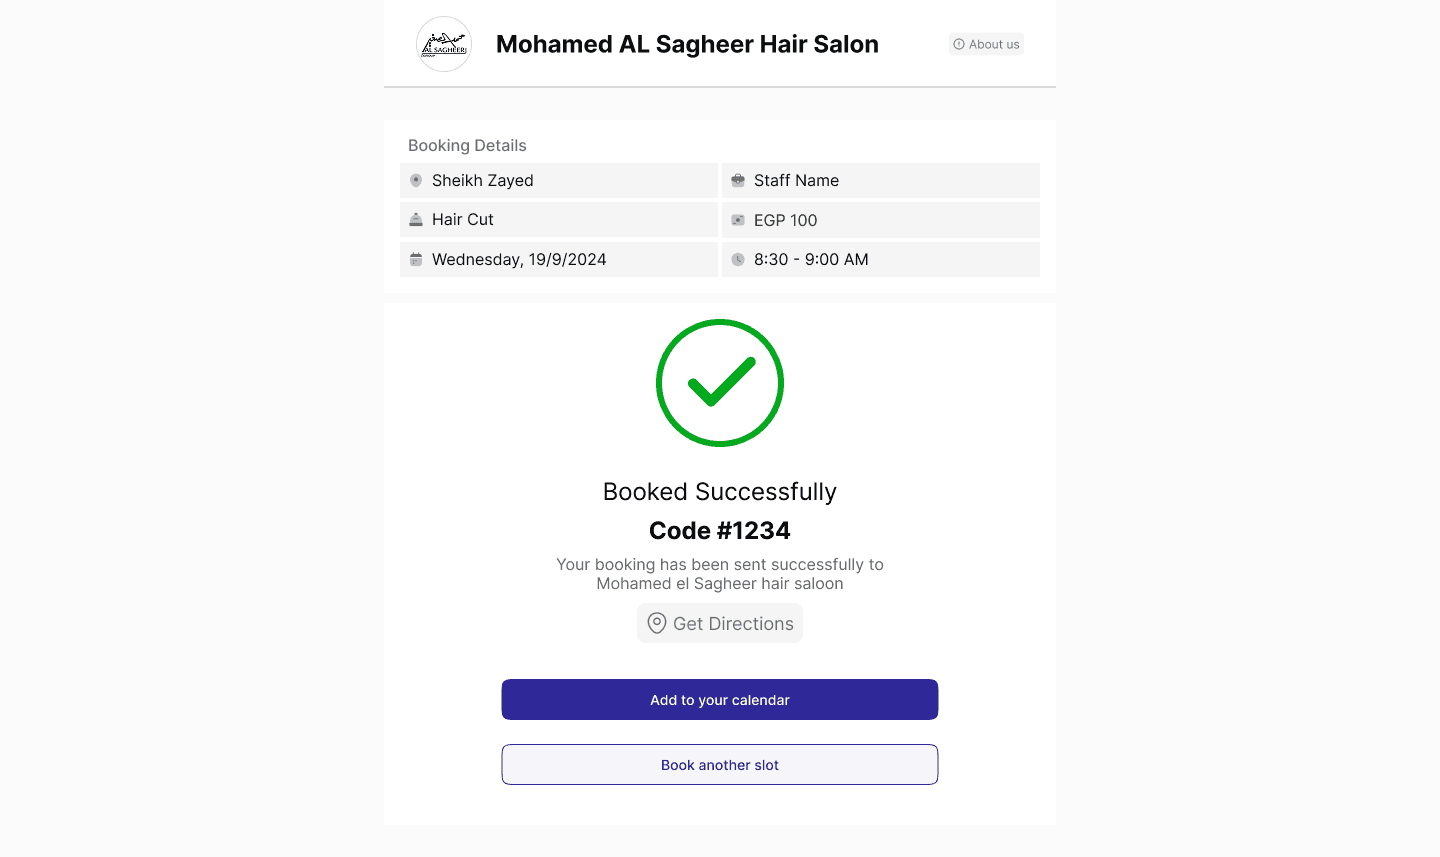Select the Get Directions label text
This screenshot has width=1440, height=857.
coord(733,623)
